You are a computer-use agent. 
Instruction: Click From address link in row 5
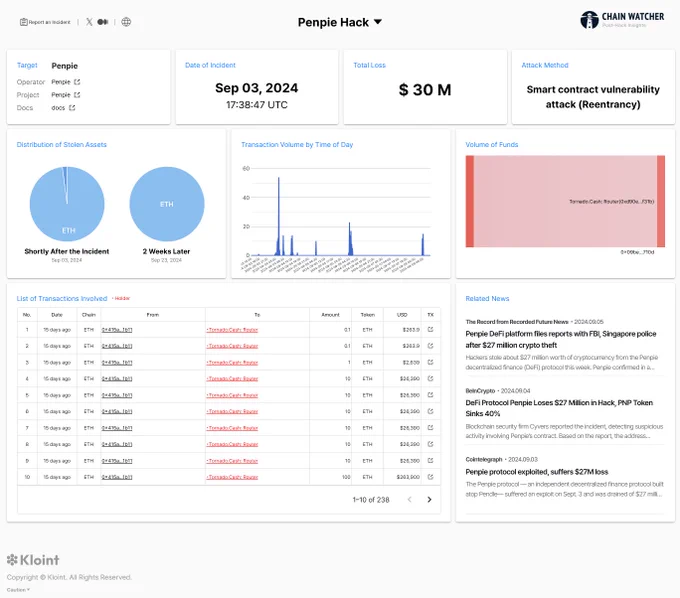pyautogui.click(x=117, y=395)
